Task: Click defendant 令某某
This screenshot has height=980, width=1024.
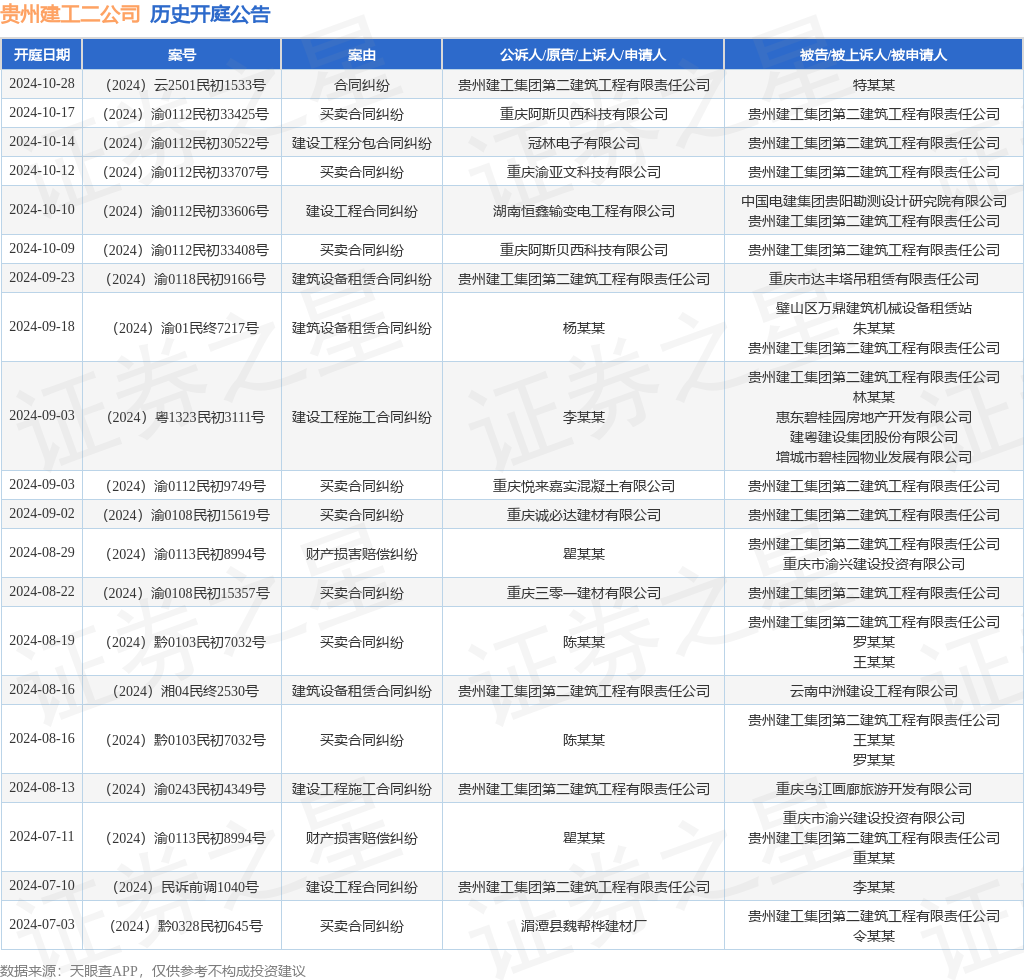Action: pos(873,936)
